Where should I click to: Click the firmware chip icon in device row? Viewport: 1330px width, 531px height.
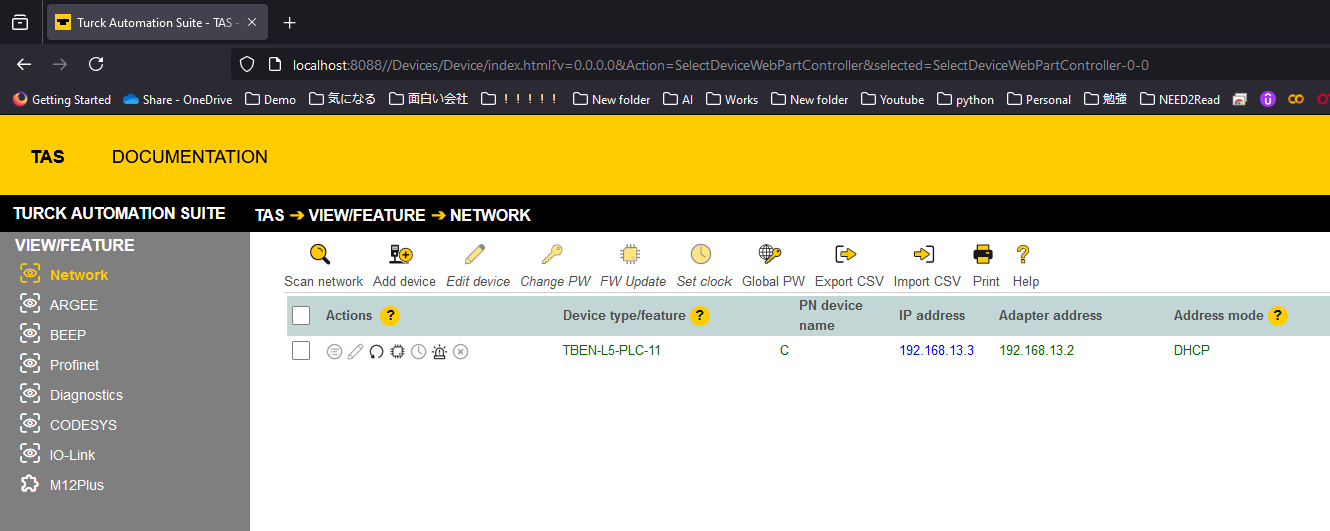click(x=397, y=351)
